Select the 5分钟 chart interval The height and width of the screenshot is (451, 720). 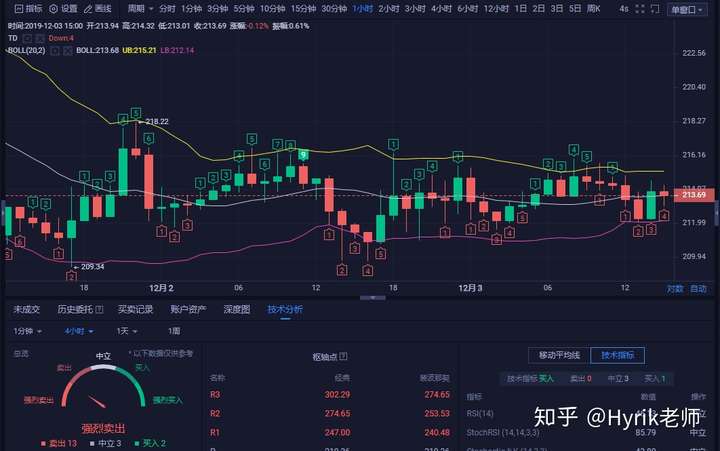244,8
